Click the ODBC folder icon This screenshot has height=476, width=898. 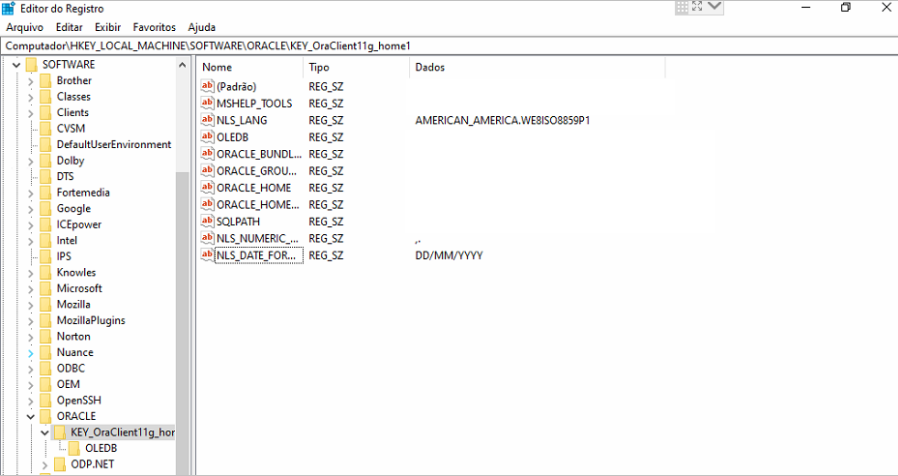[x=45, y=368]
